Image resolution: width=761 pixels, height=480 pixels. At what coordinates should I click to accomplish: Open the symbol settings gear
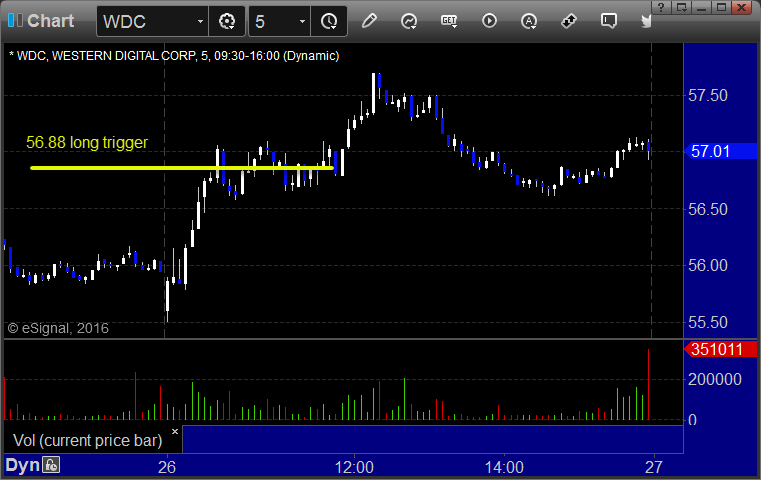pos(227,21)
